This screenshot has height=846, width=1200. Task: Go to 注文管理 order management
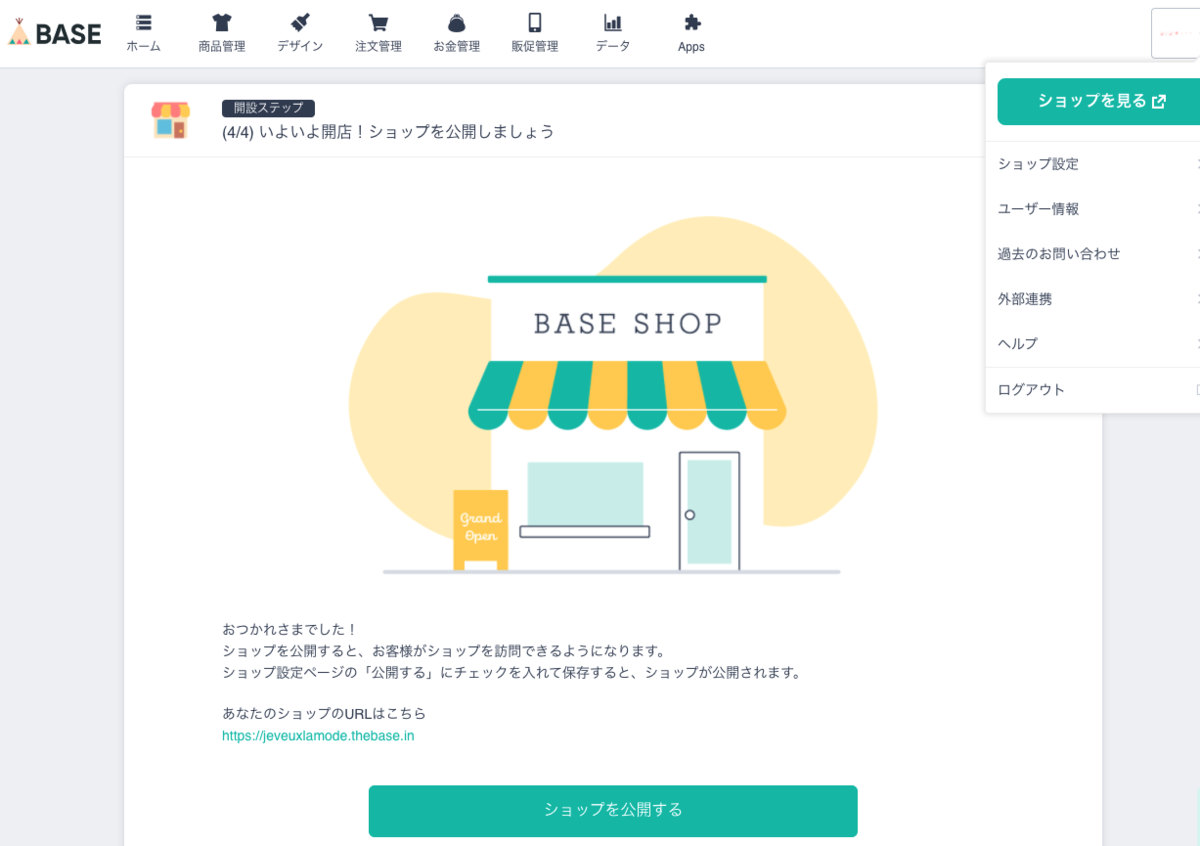(377, 30)
